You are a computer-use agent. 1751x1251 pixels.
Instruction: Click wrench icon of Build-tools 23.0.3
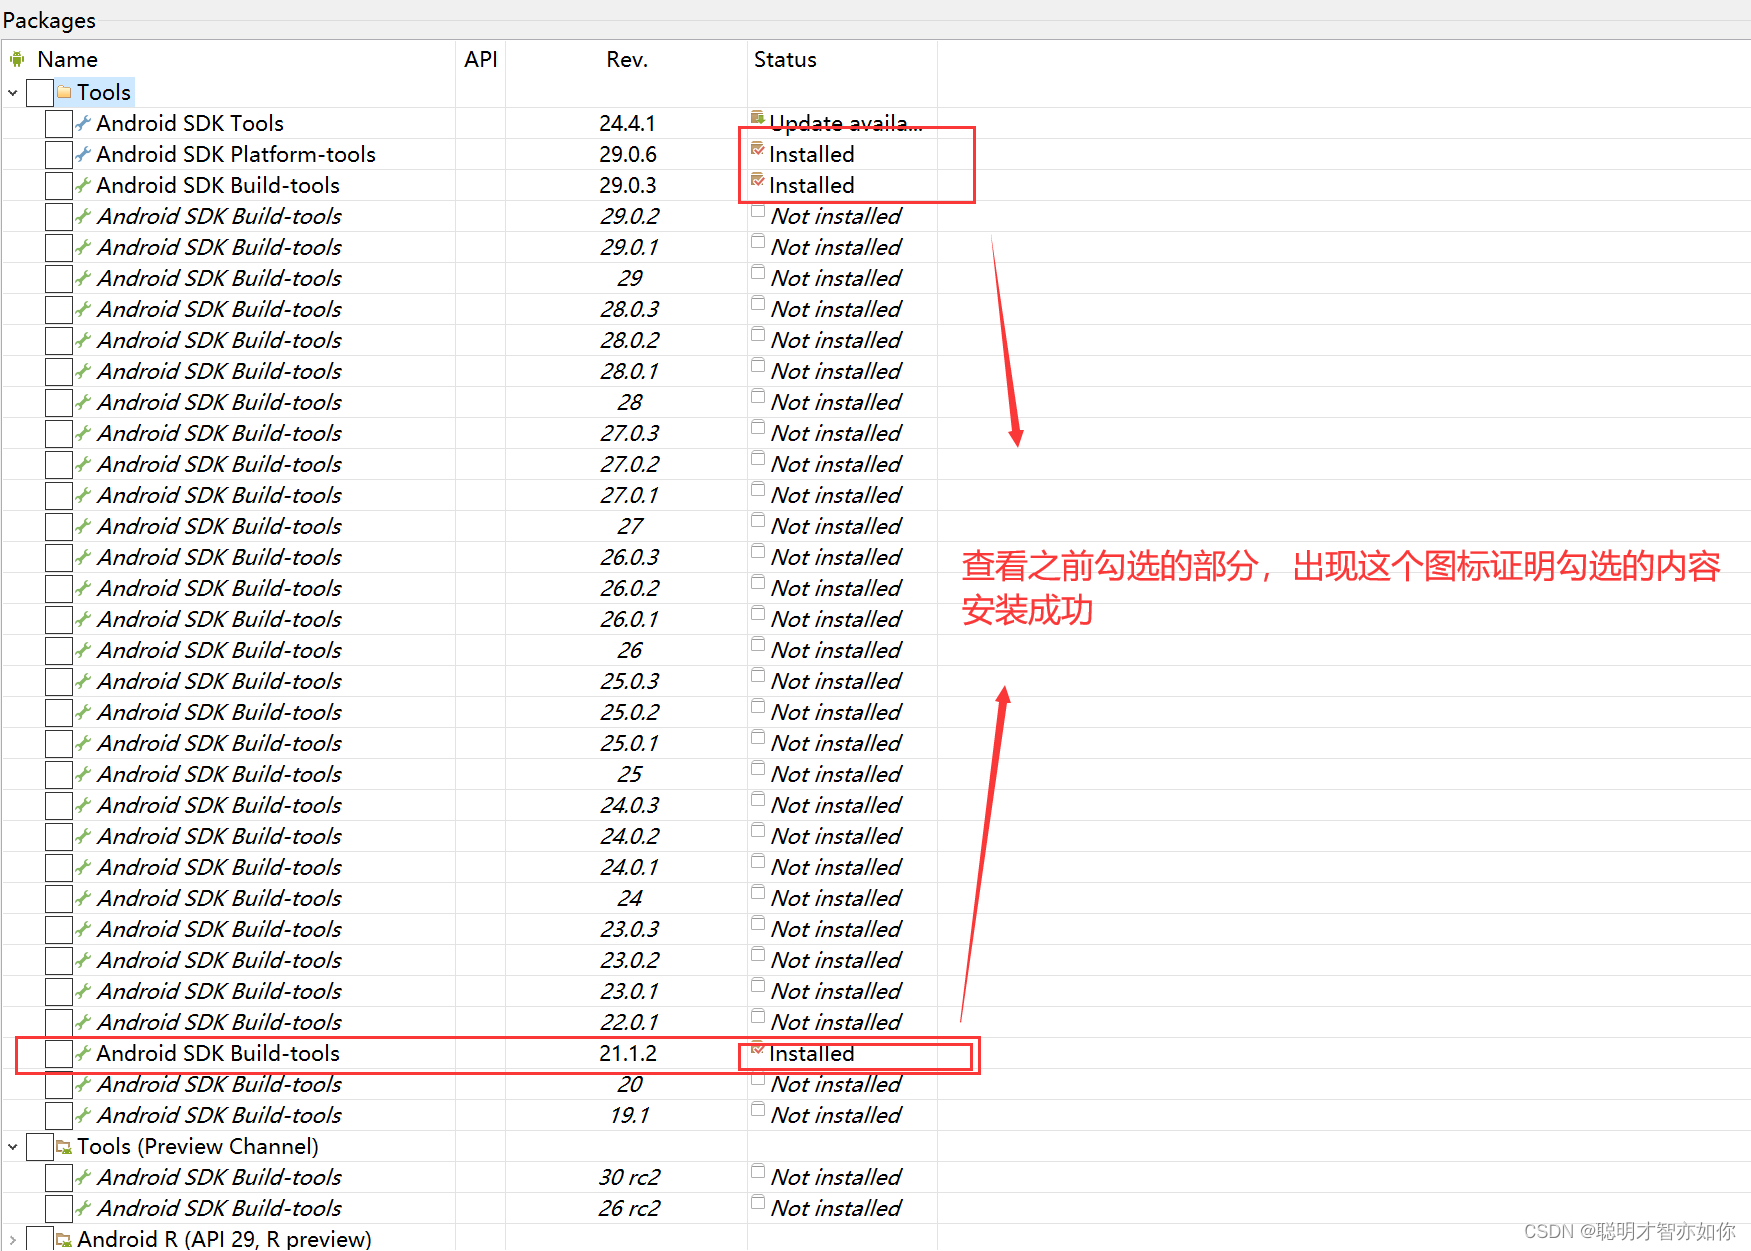[x=84, y=929]
